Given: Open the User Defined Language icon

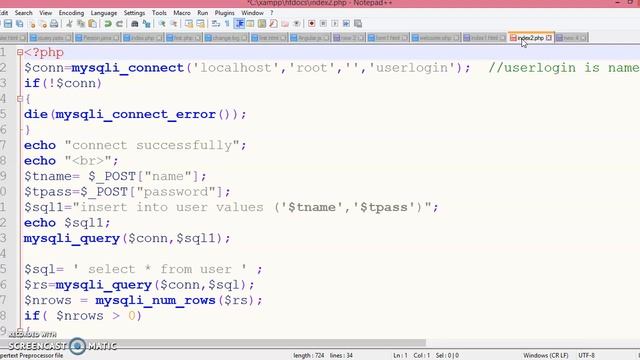Looking at the screenshot, I should [251, 24].
